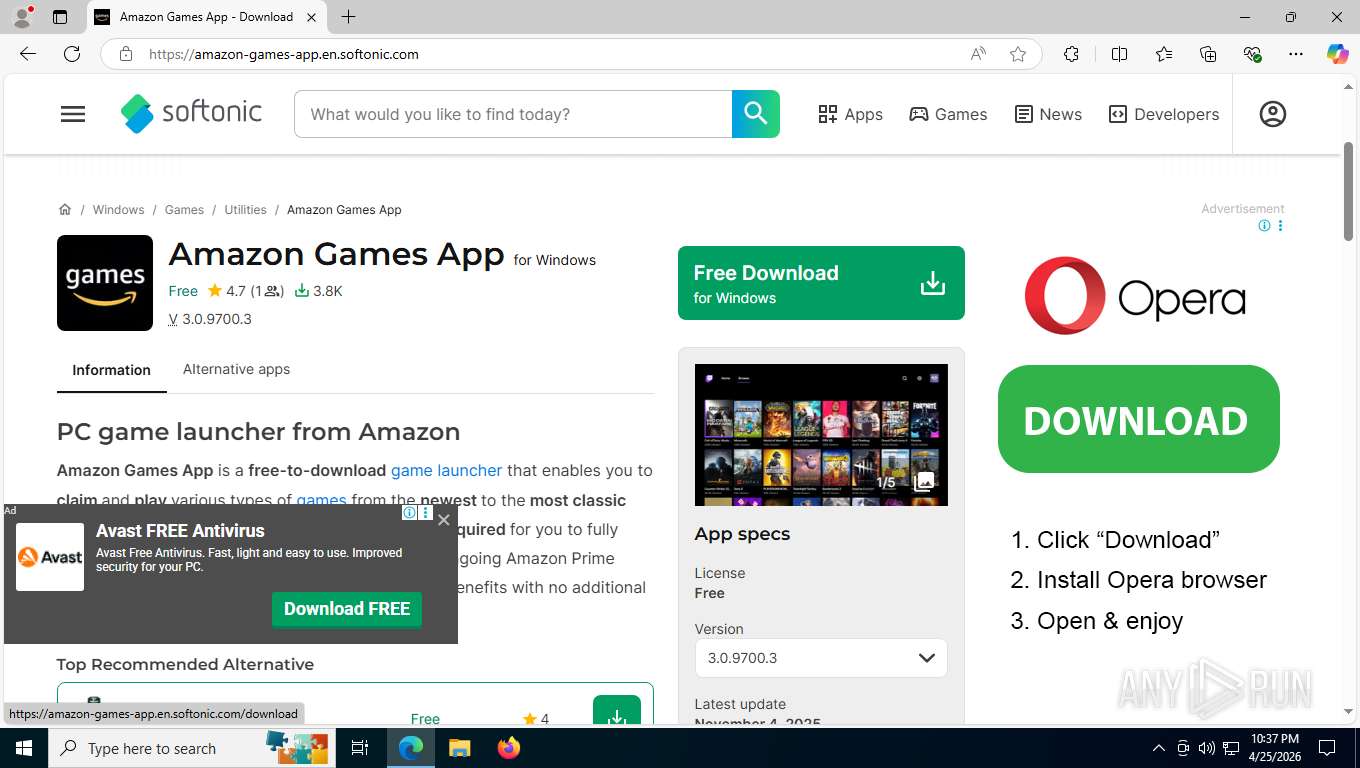This screenshot has width=1360, height=768.
Task: Focus the Softonic search input field
Action: [513, 114]
